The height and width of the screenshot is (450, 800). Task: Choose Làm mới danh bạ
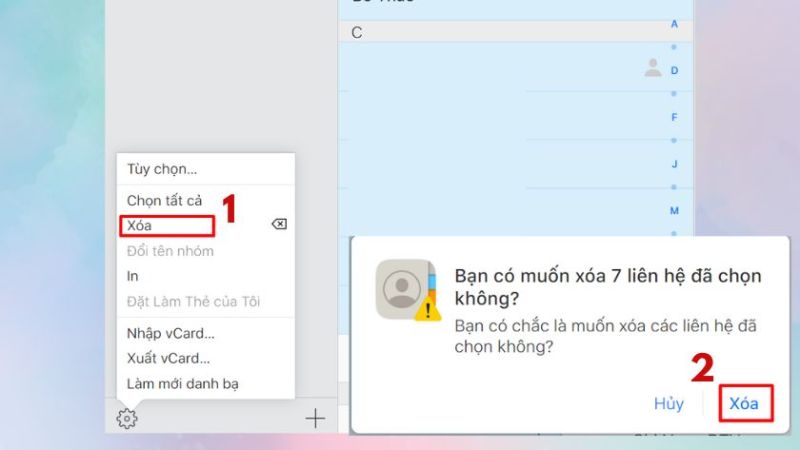click(x=183, y=384)
